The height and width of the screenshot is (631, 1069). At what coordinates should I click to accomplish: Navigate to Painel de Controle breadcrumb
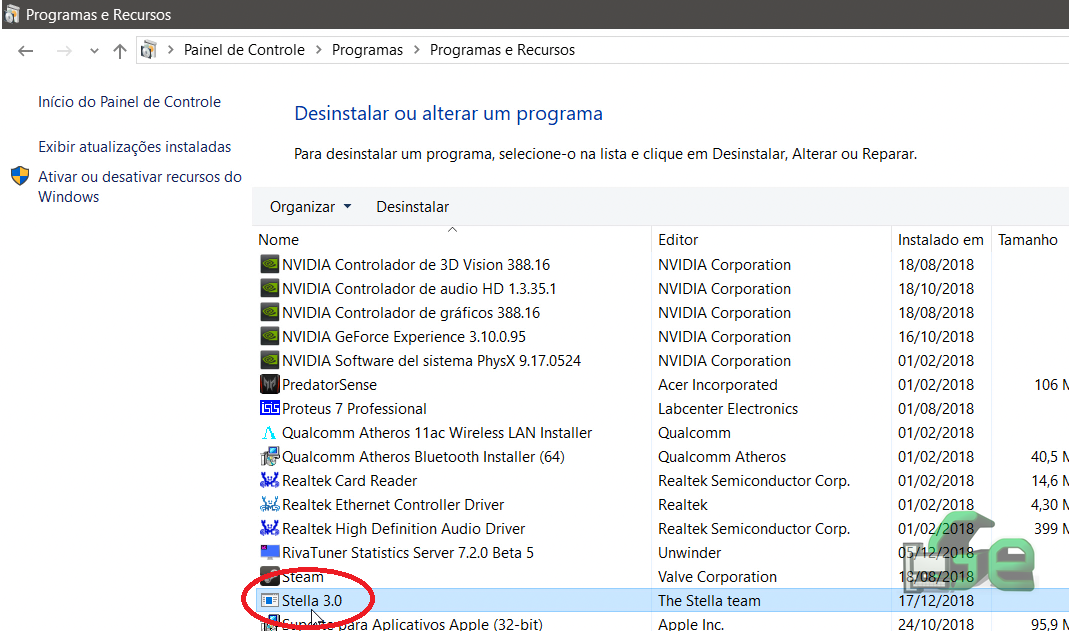point(244,50)
